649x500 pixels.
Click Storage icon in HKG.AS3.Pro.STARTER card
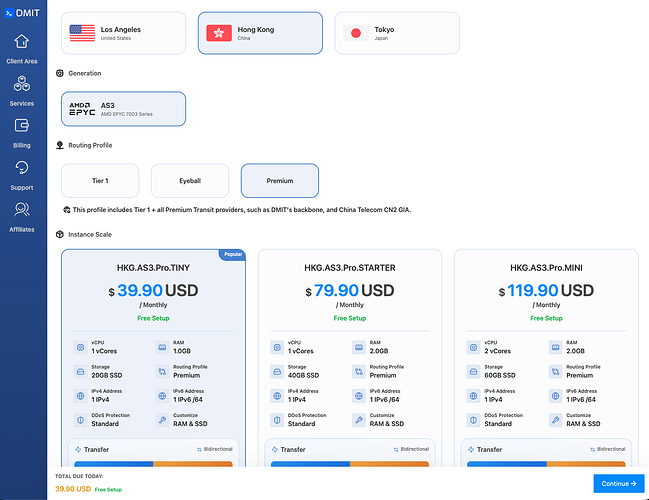(x=277, y=372)
